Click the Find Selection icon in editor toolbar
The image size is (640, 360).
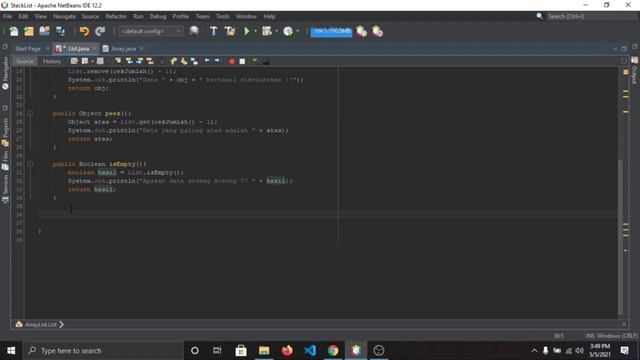[x=118, y=61]
